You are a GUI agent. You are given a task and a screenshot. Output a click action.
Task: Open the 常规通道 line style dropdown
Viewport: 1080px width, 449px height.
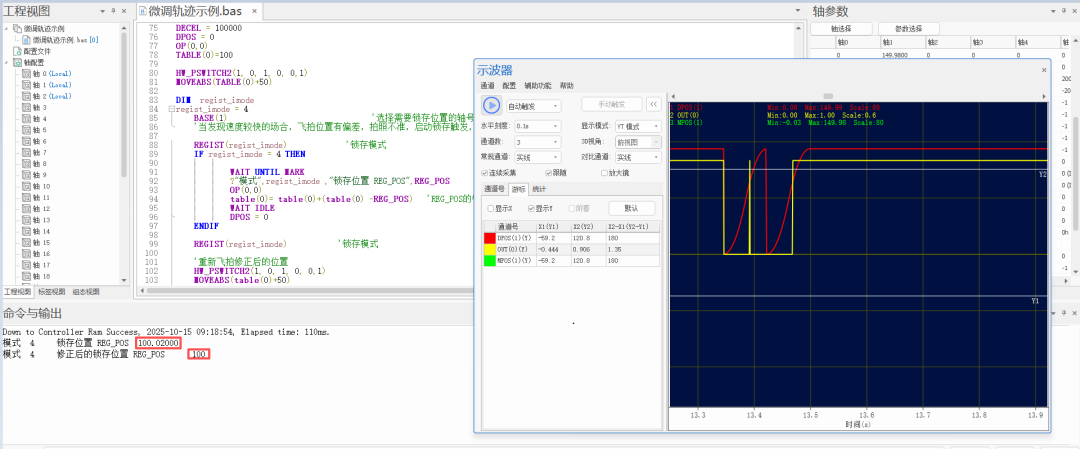coord(538,158)
